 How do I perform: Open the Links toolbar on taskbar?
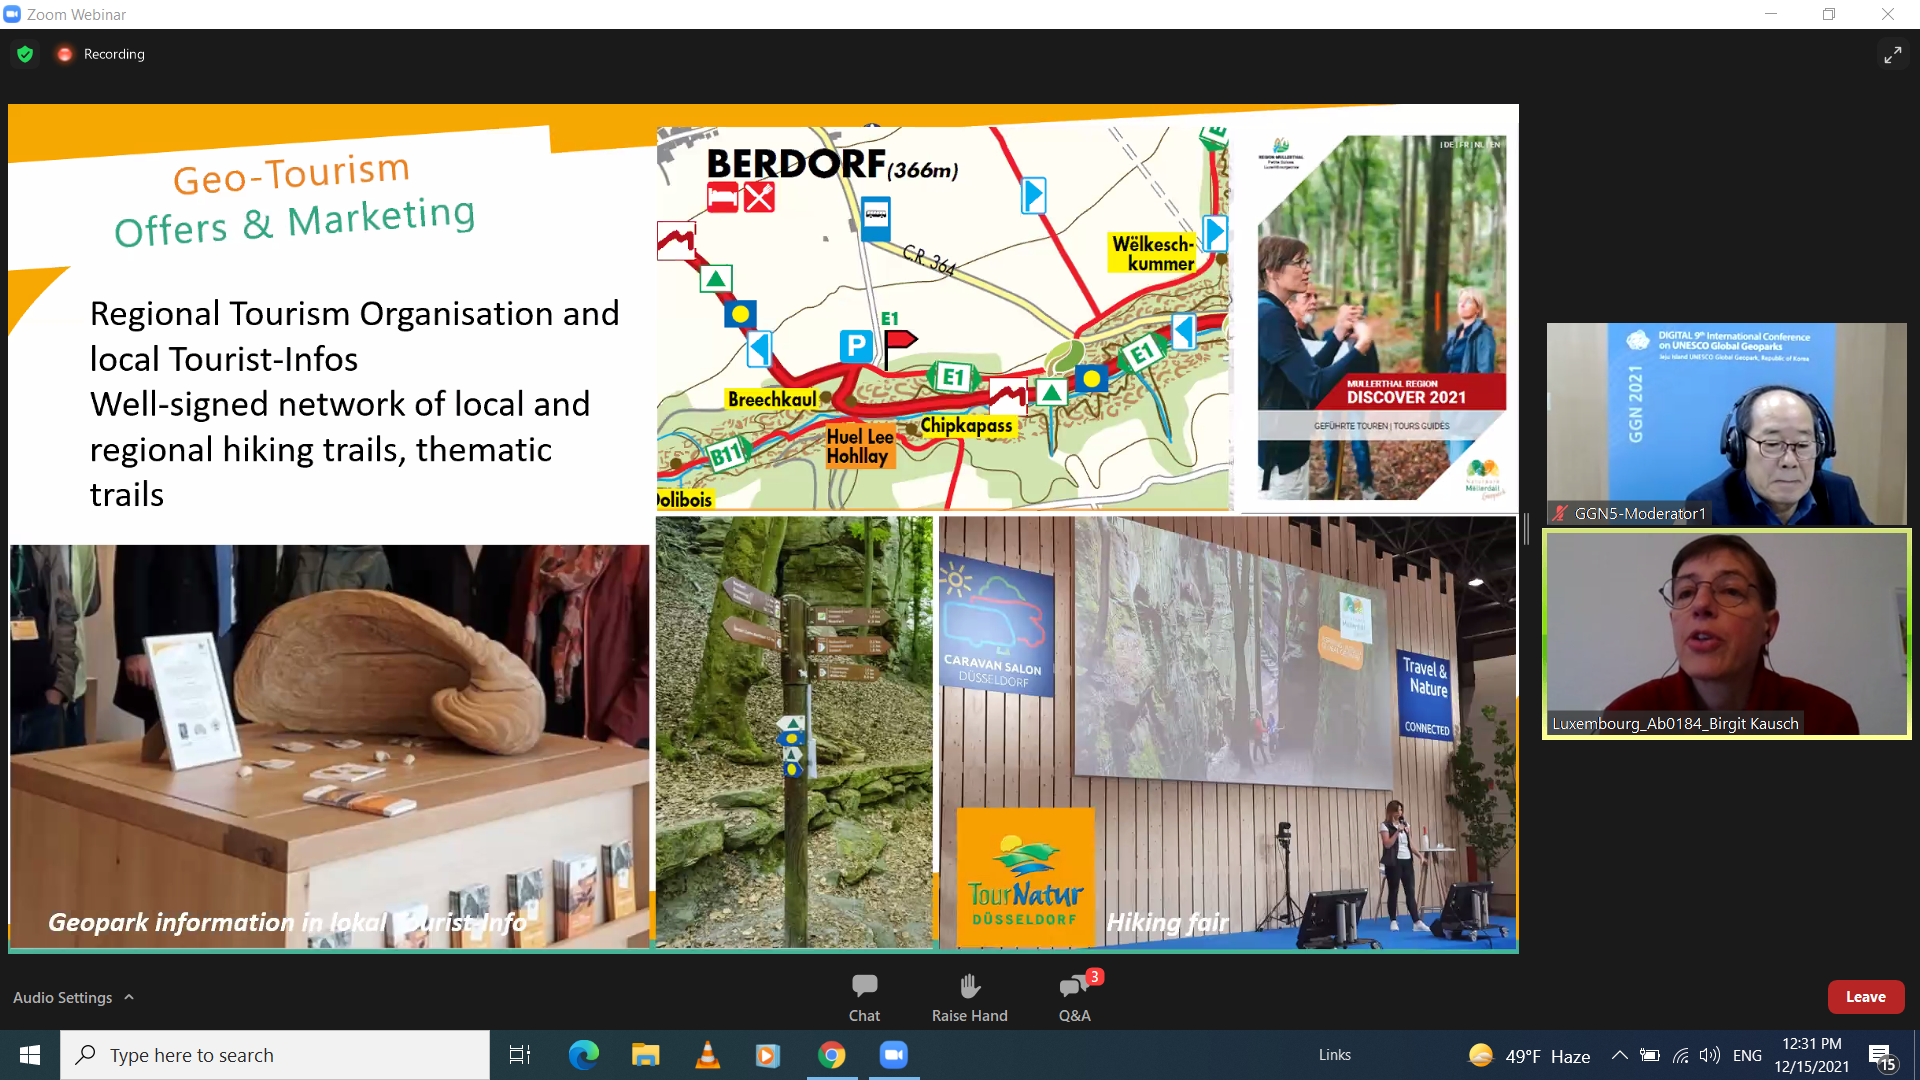pos(1334,1055)
